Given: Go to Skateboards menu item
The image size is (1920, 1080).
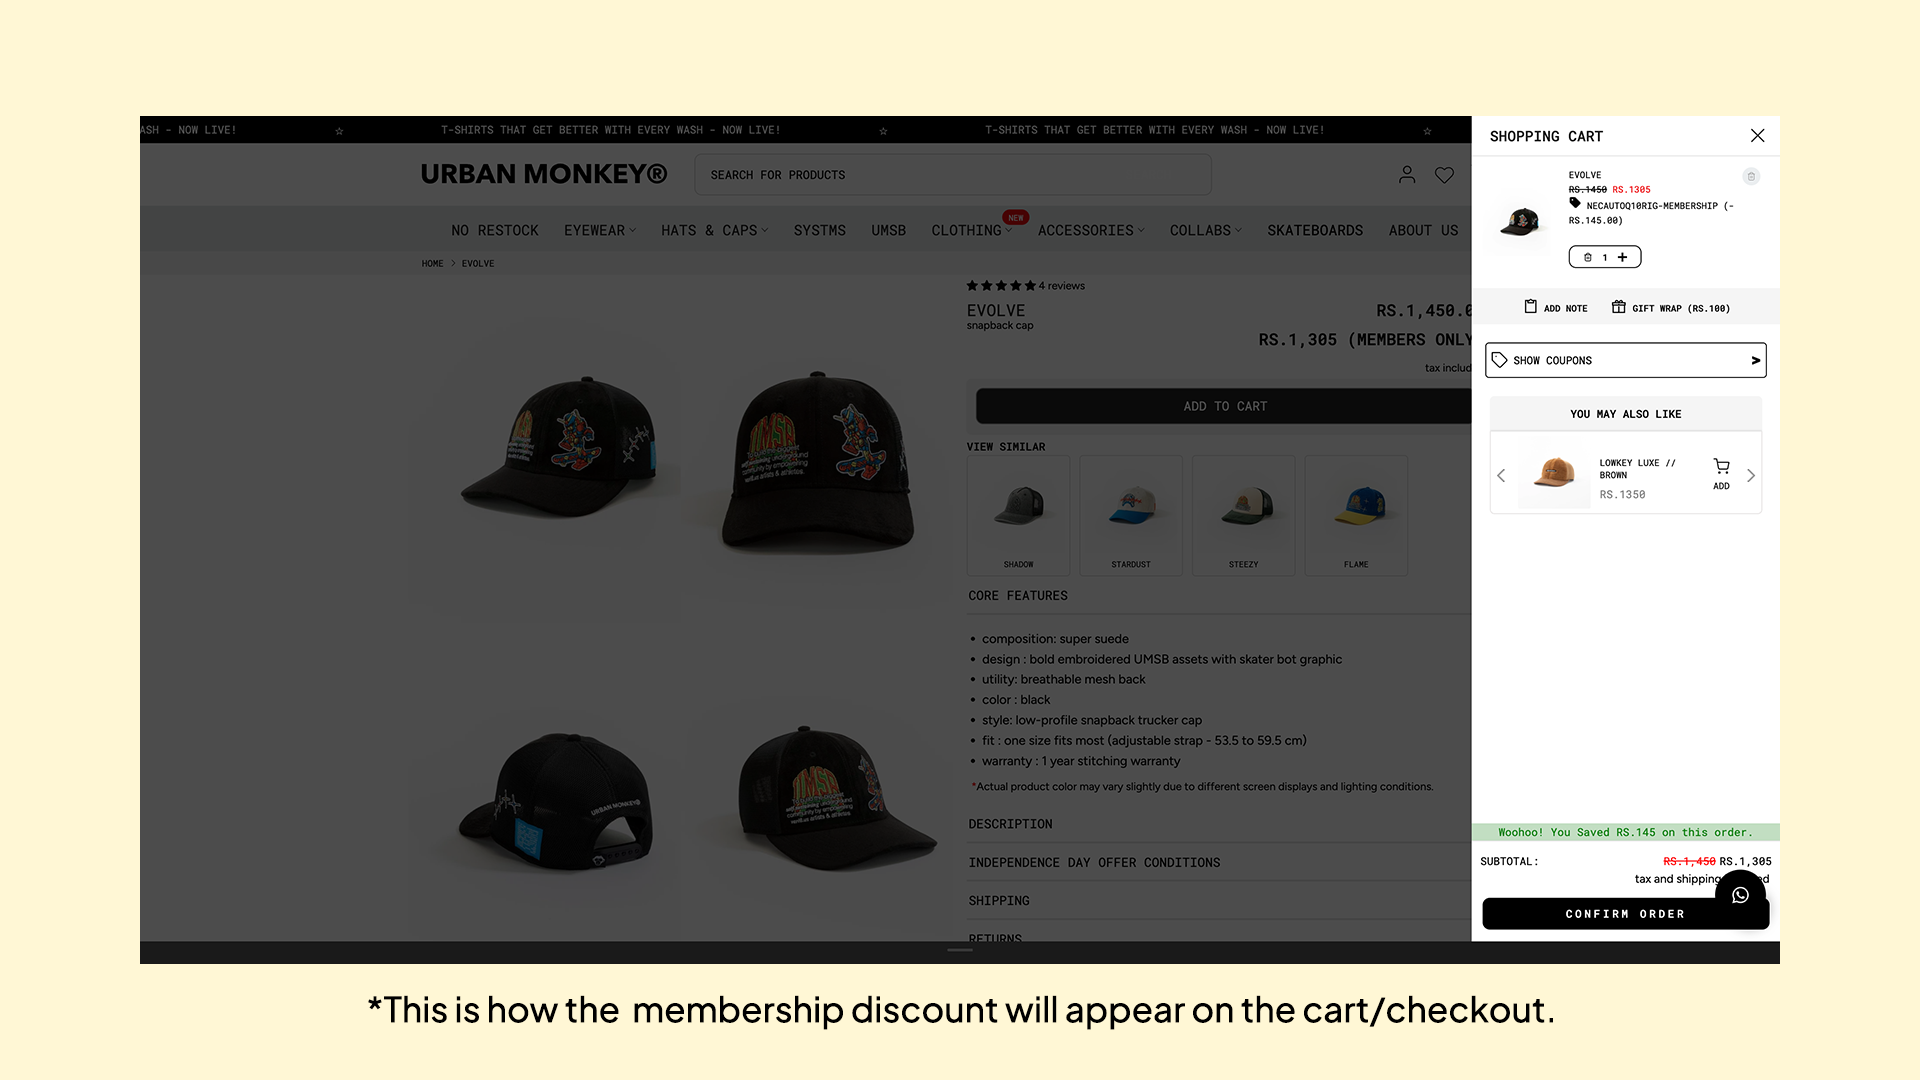Looking at the screenshot, I should [1315, 231].
